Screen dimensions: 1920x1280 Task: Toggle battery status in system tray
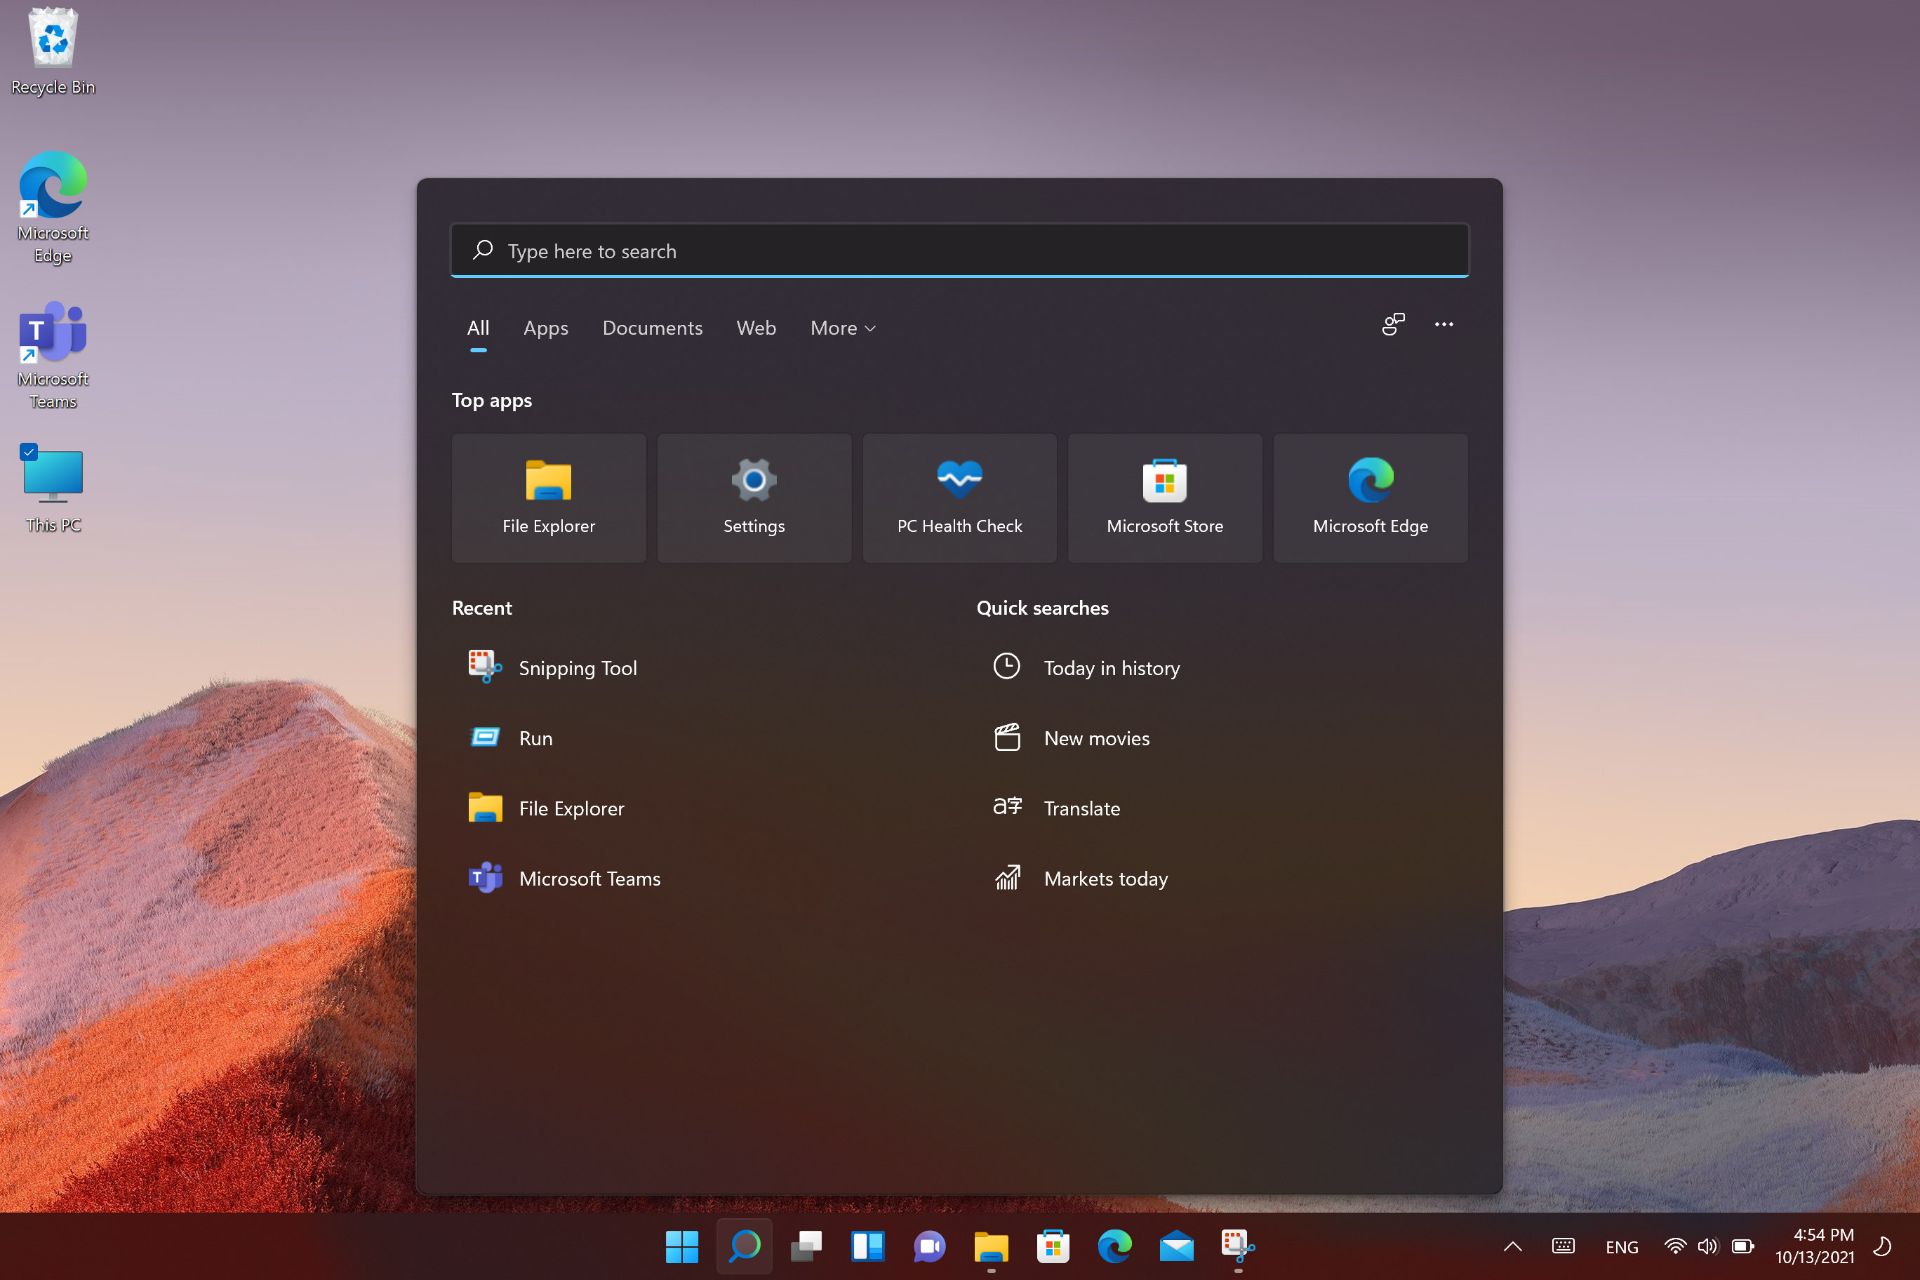1737,1244
